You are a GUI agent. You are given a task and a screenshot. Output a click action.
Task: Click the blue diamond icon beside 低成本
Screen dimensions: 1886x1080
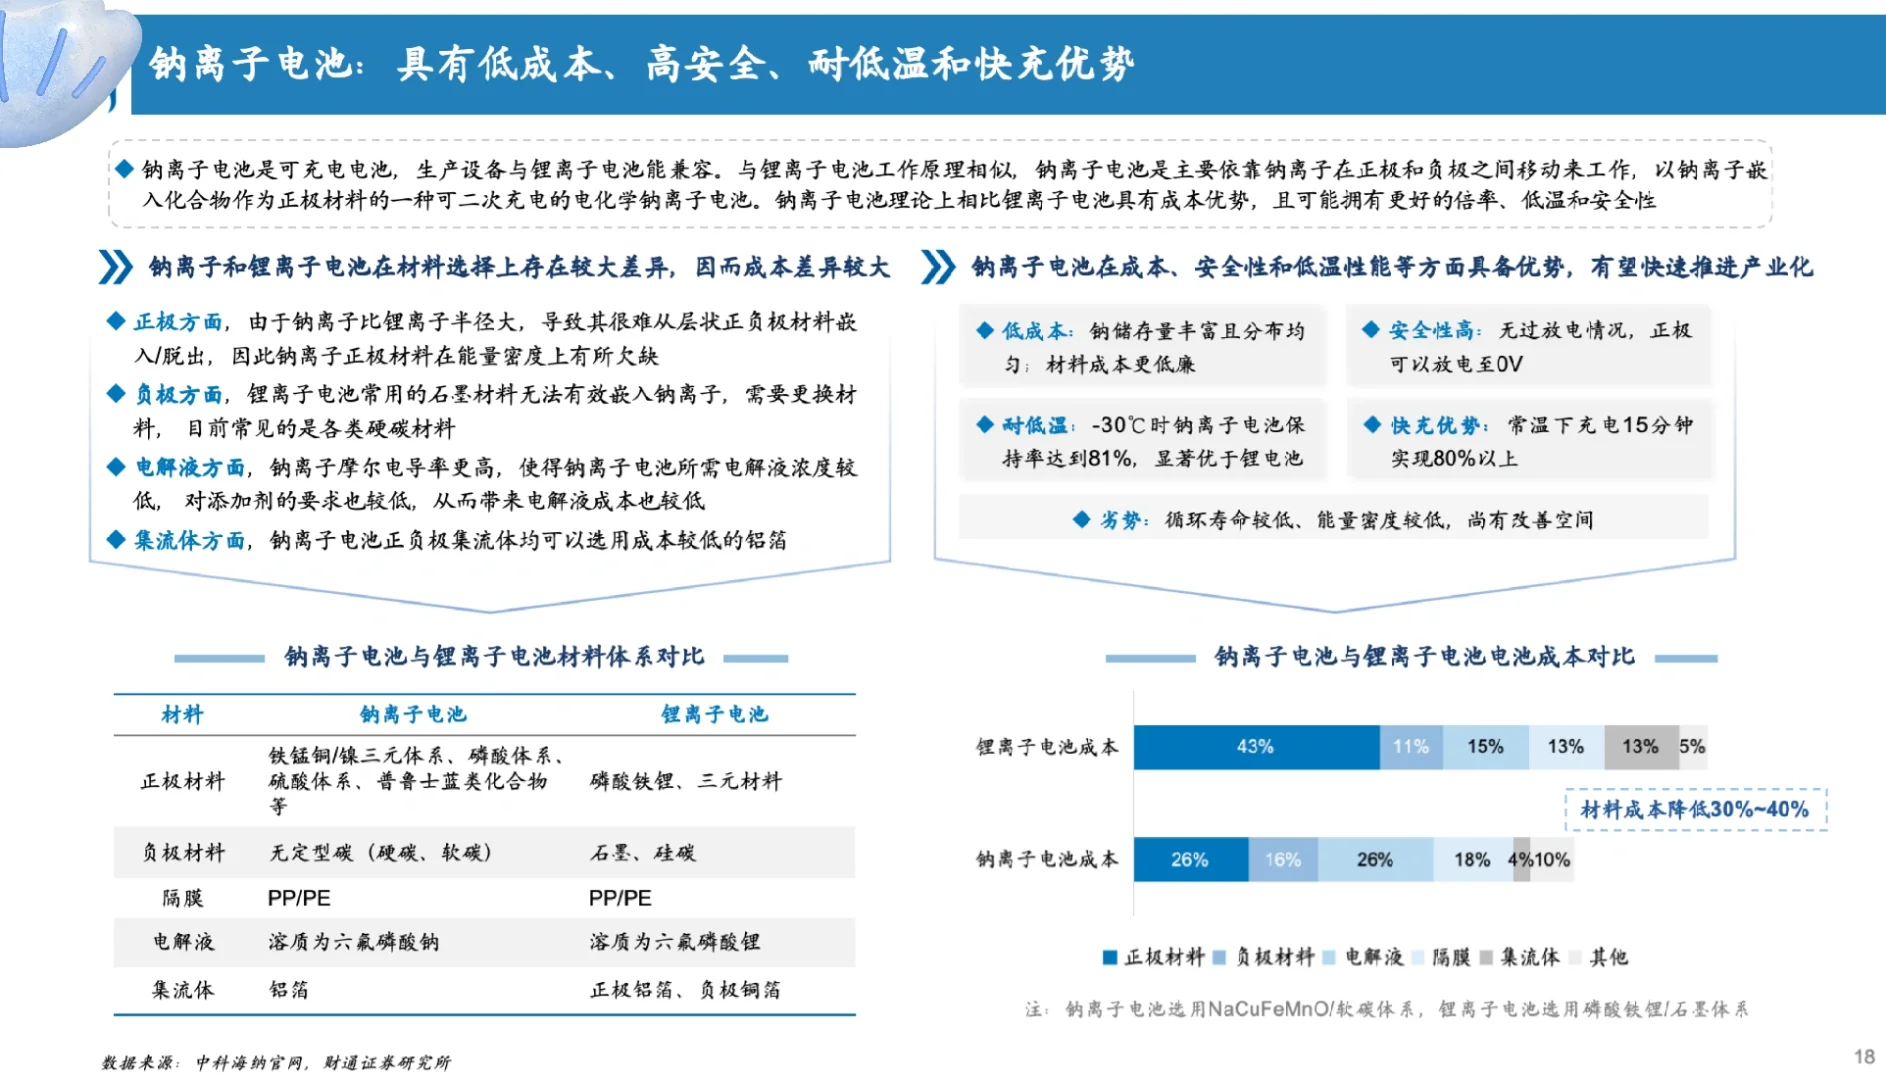[983, 328]
